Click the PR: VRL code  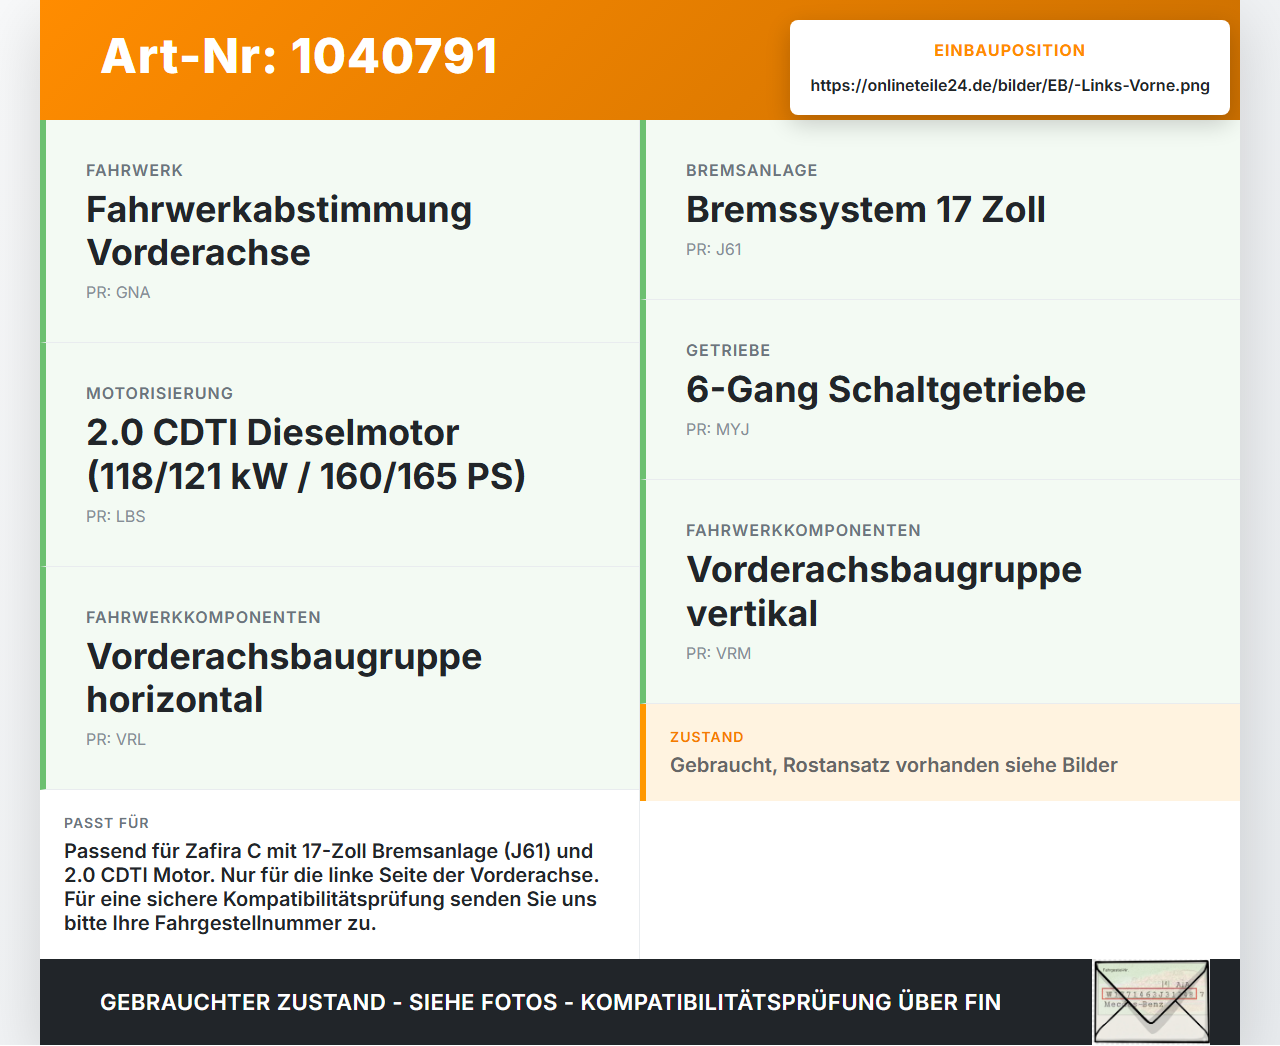point(116,739)
